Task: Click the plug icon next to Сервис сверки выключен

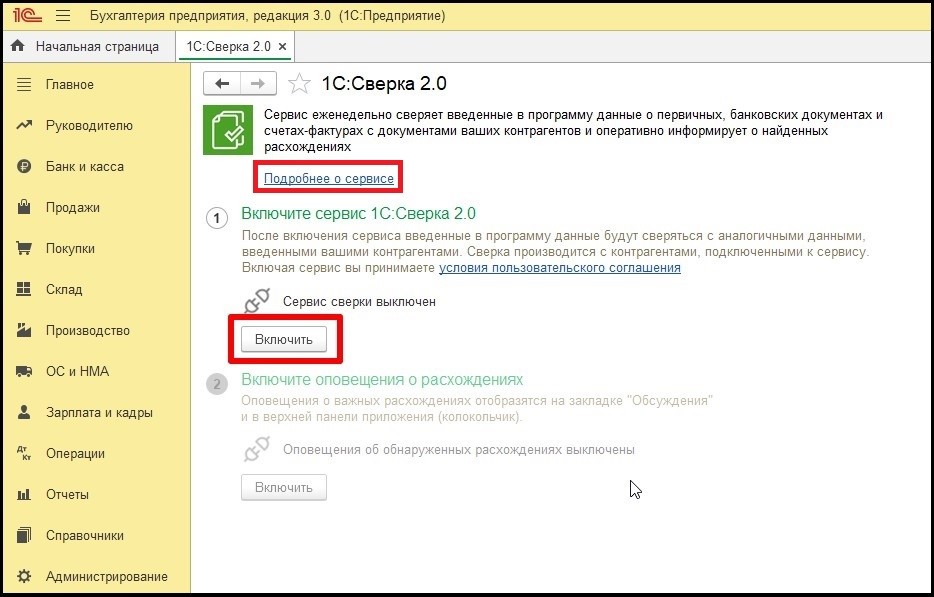Action: pyautogui.click(x=257, y=301)
